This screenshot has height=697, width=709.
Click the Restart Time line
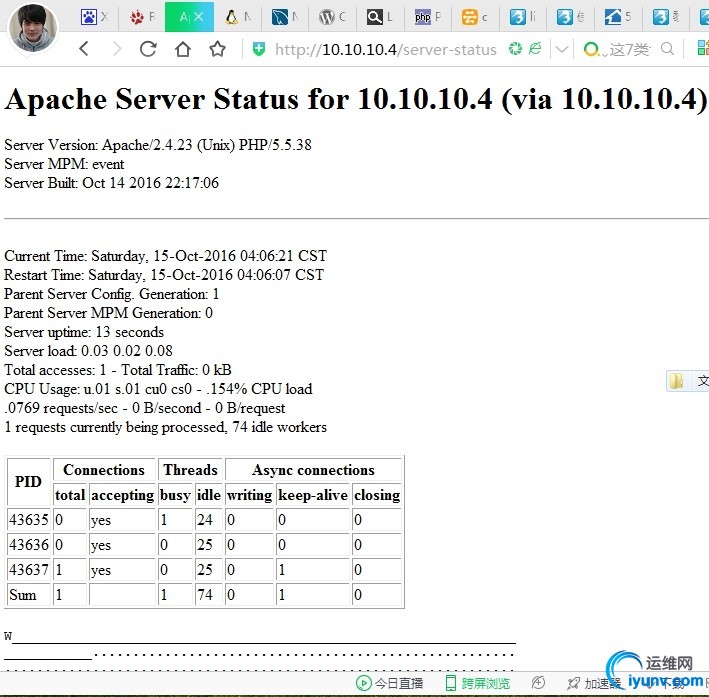164,275
